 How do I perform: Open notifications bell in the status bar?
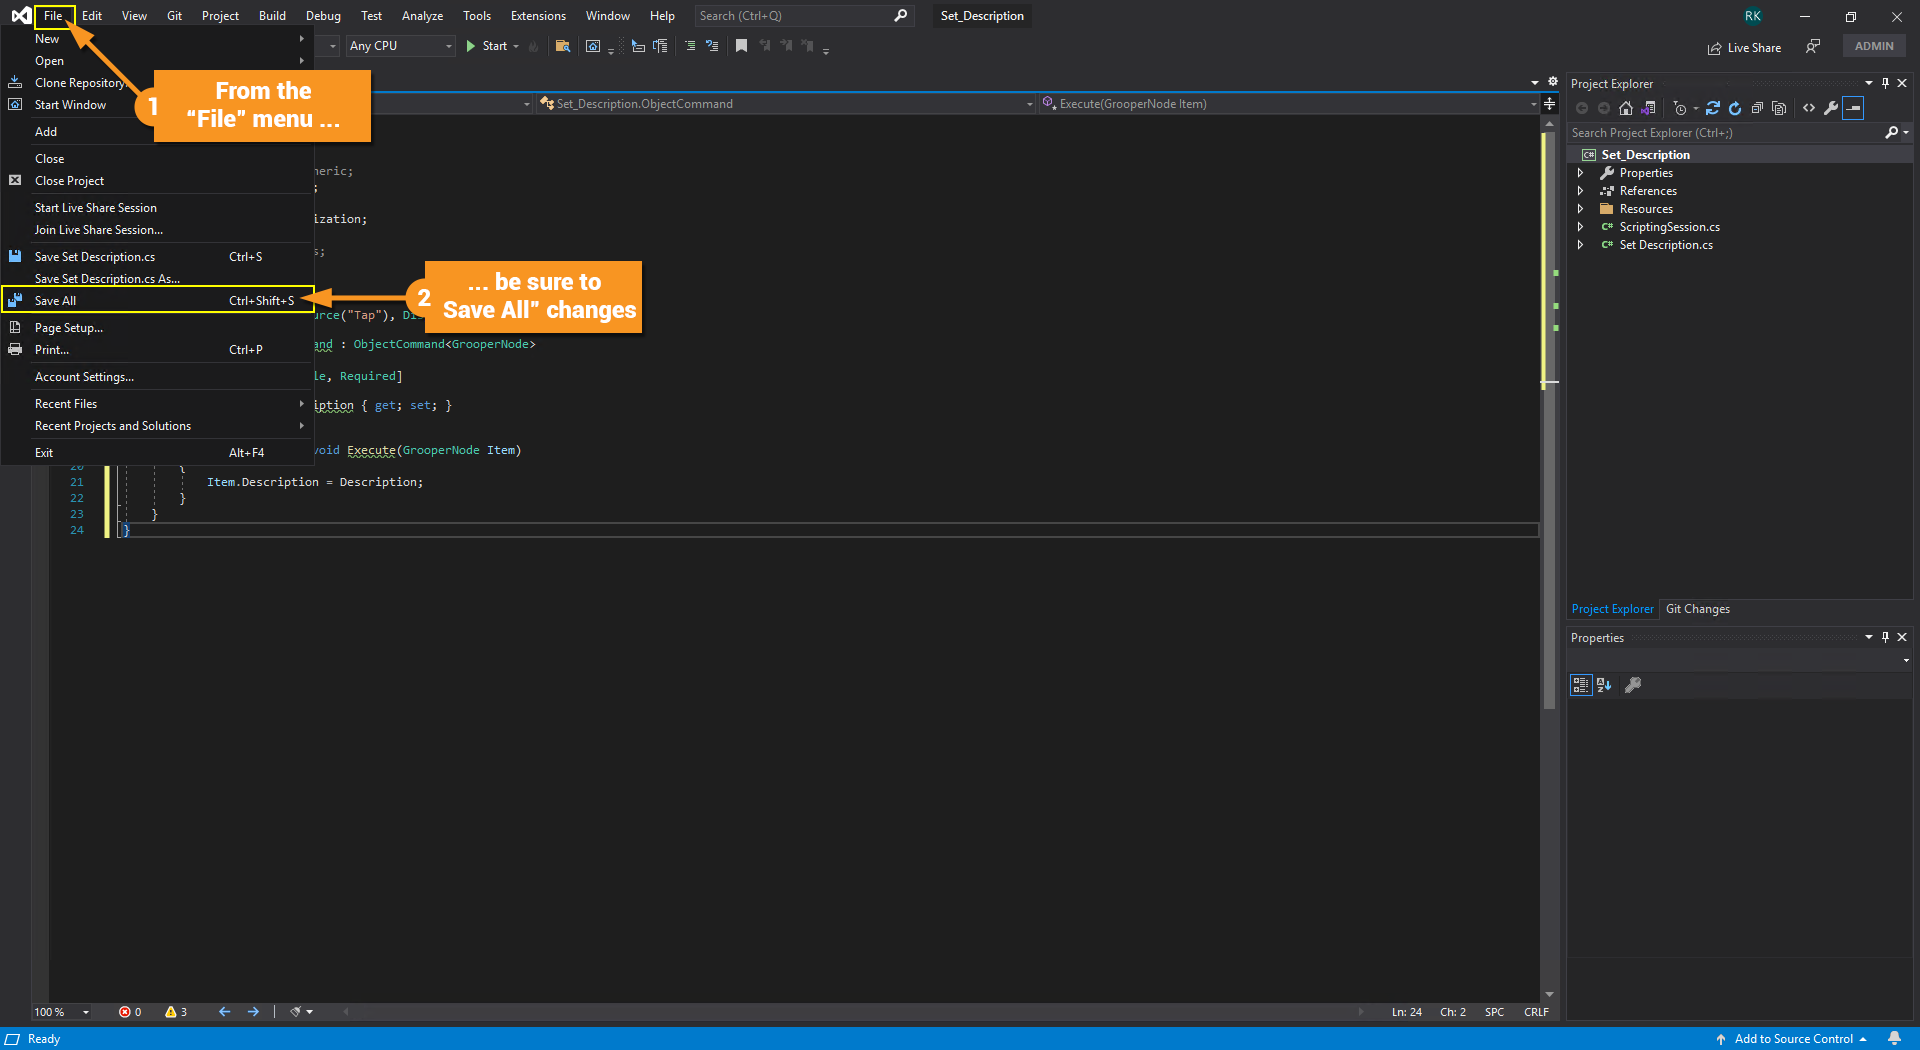click(x=1894, y=1038)
